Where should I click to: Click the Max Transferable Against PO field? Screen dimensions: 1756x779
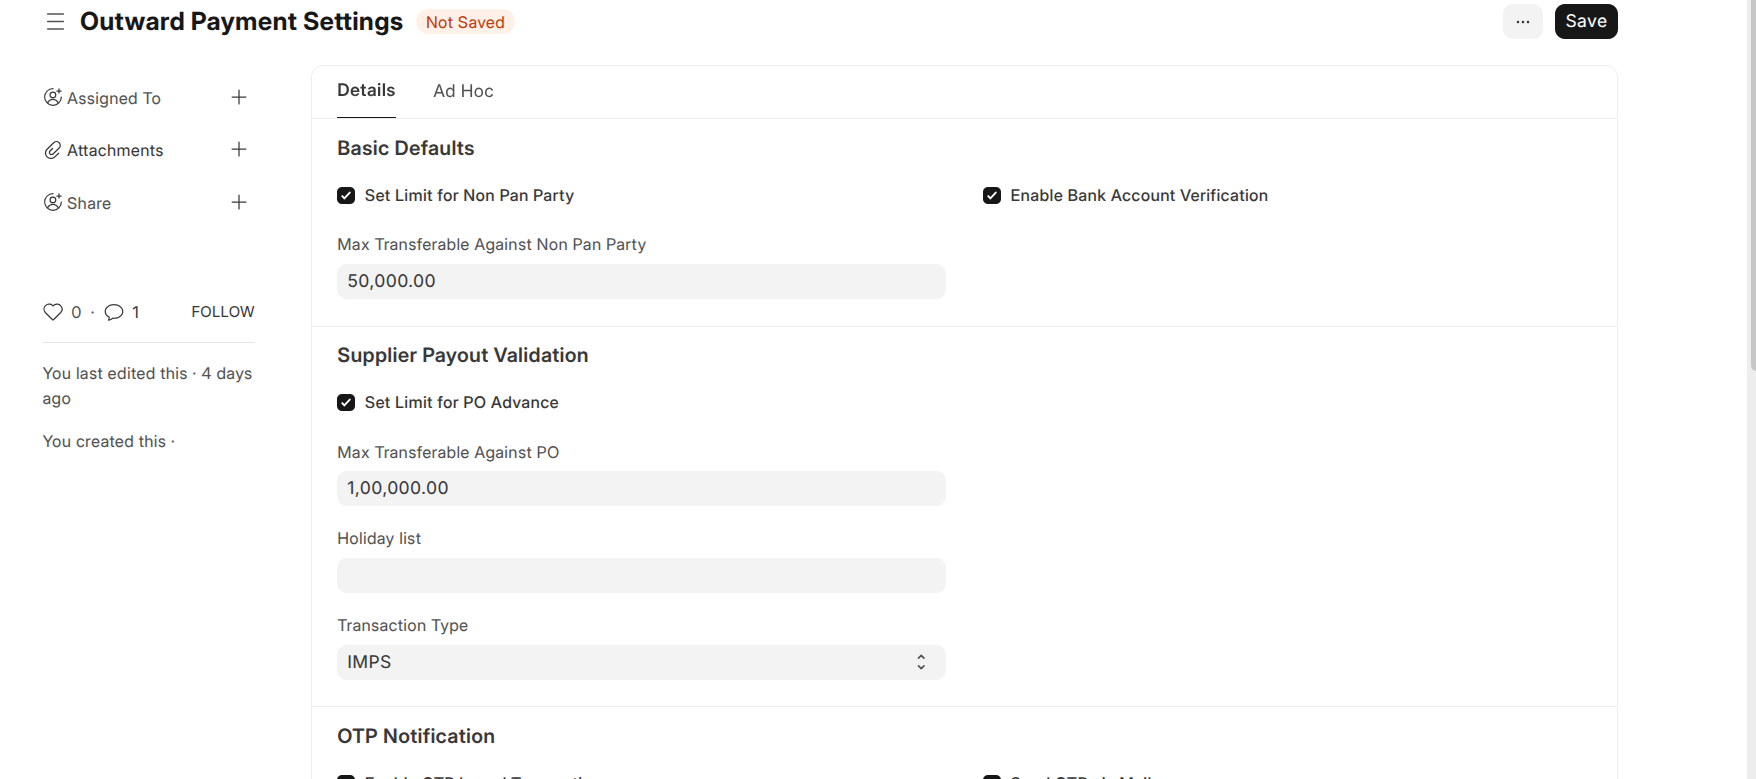coord(641,488)
